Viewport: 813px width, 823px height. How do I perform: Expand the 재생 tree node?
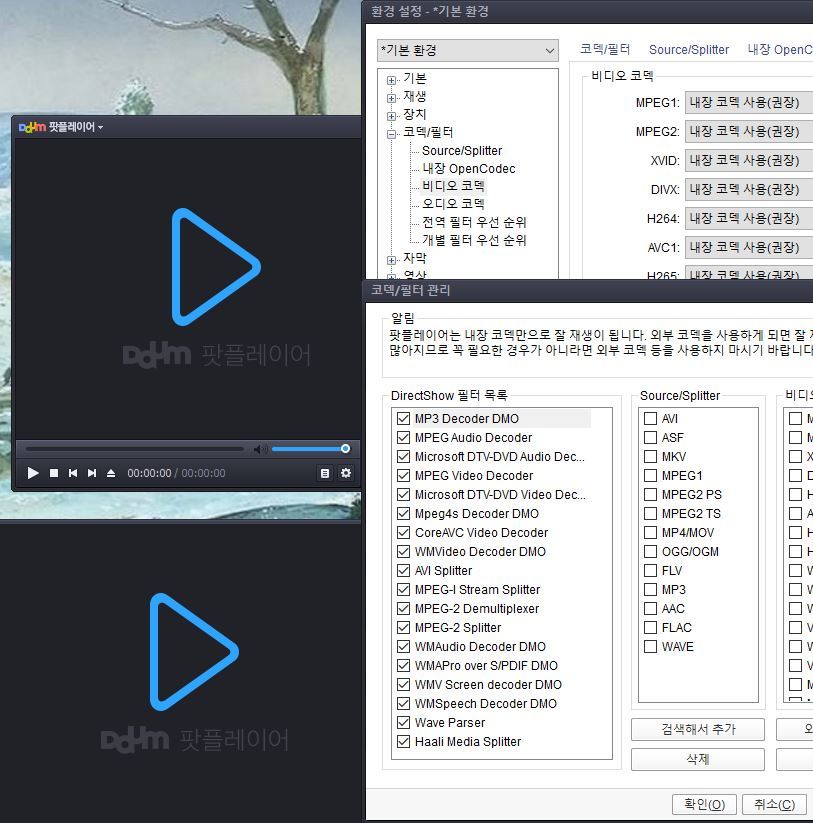click(x=391, y=98)
